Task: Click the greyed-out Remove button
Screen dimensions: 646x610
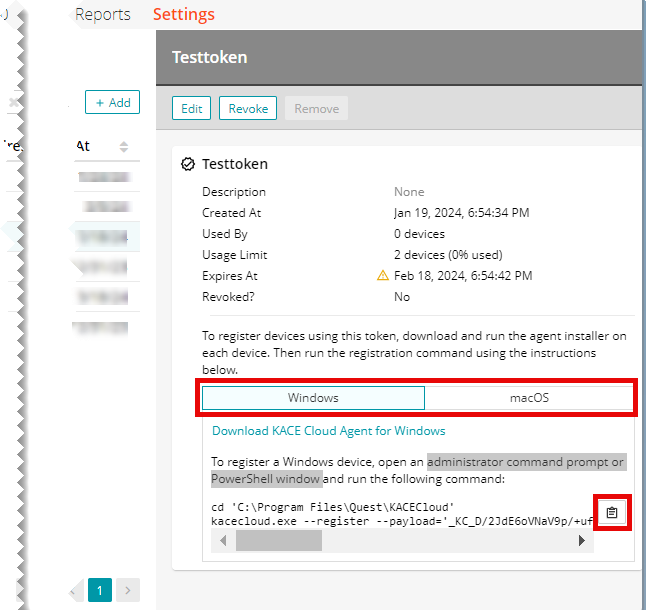Action: click(316, 109)
